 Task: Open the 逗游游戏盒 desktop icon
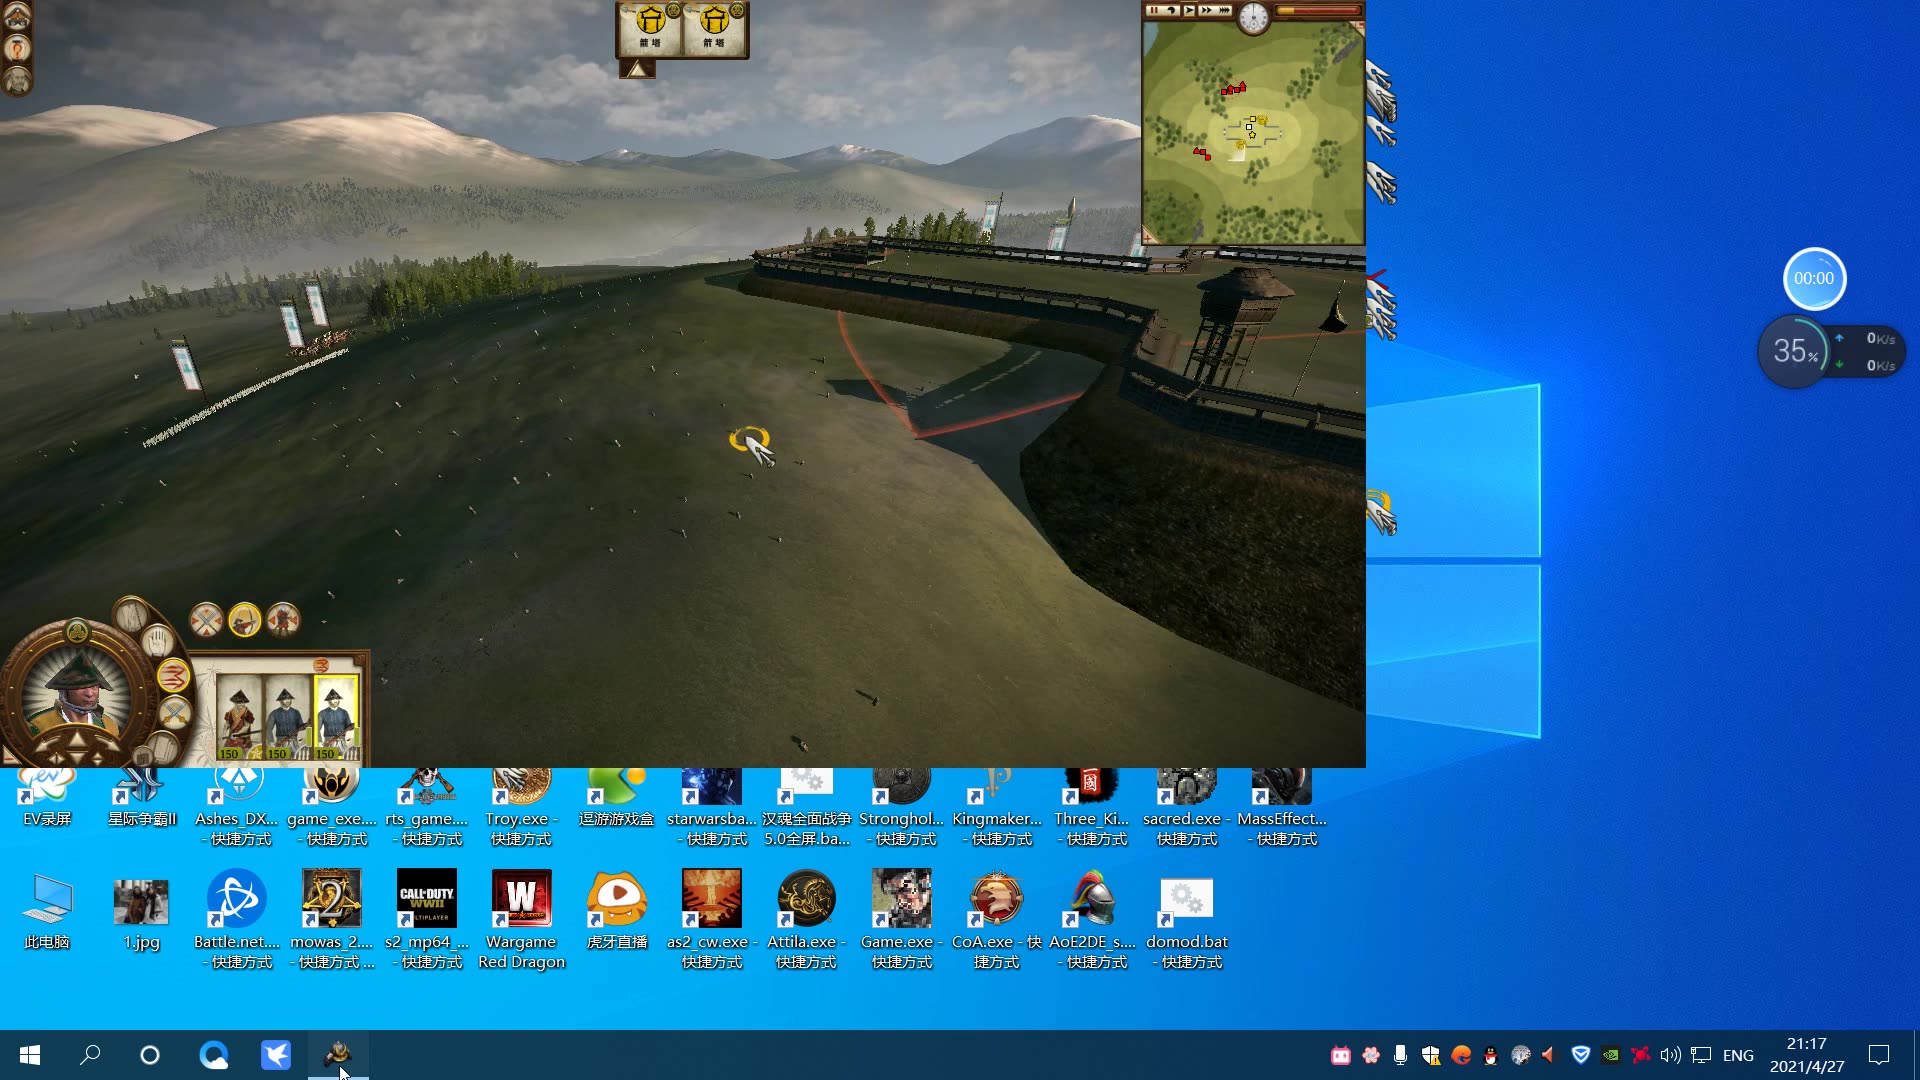click(x=616, y=800)
